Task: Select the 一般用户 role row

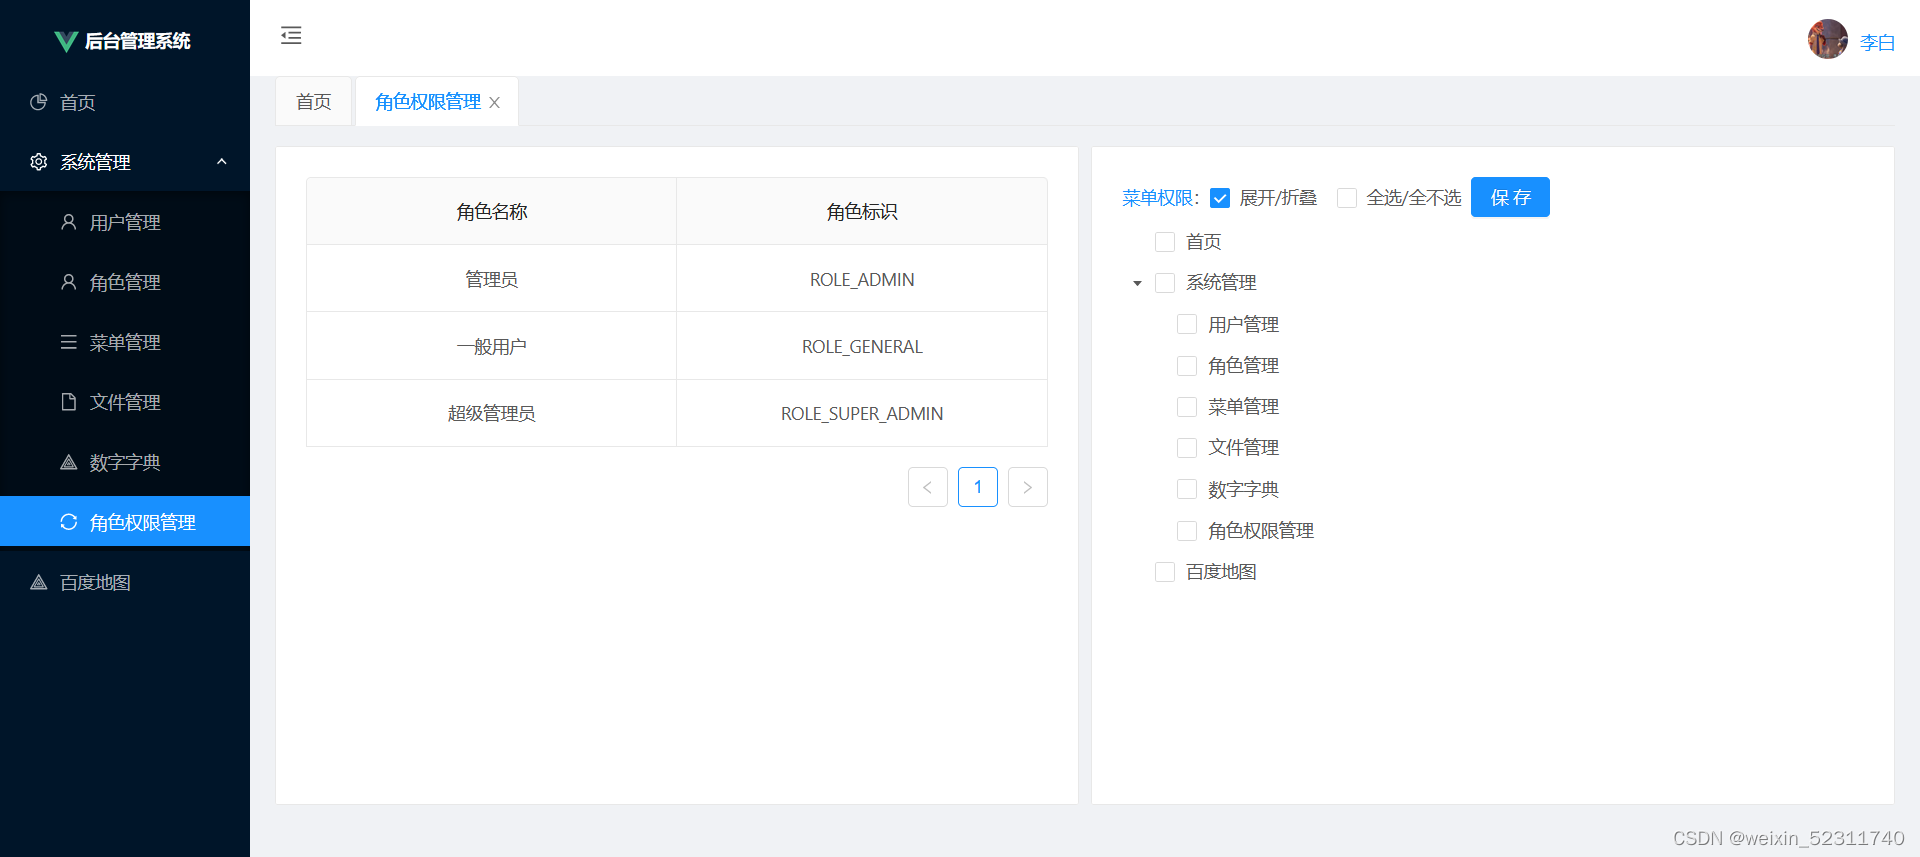Action: pos(677,346)
